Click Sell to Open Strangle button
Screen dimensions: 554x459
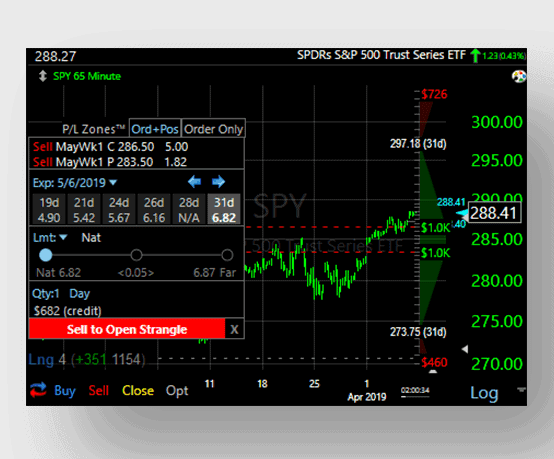point(127,329)
